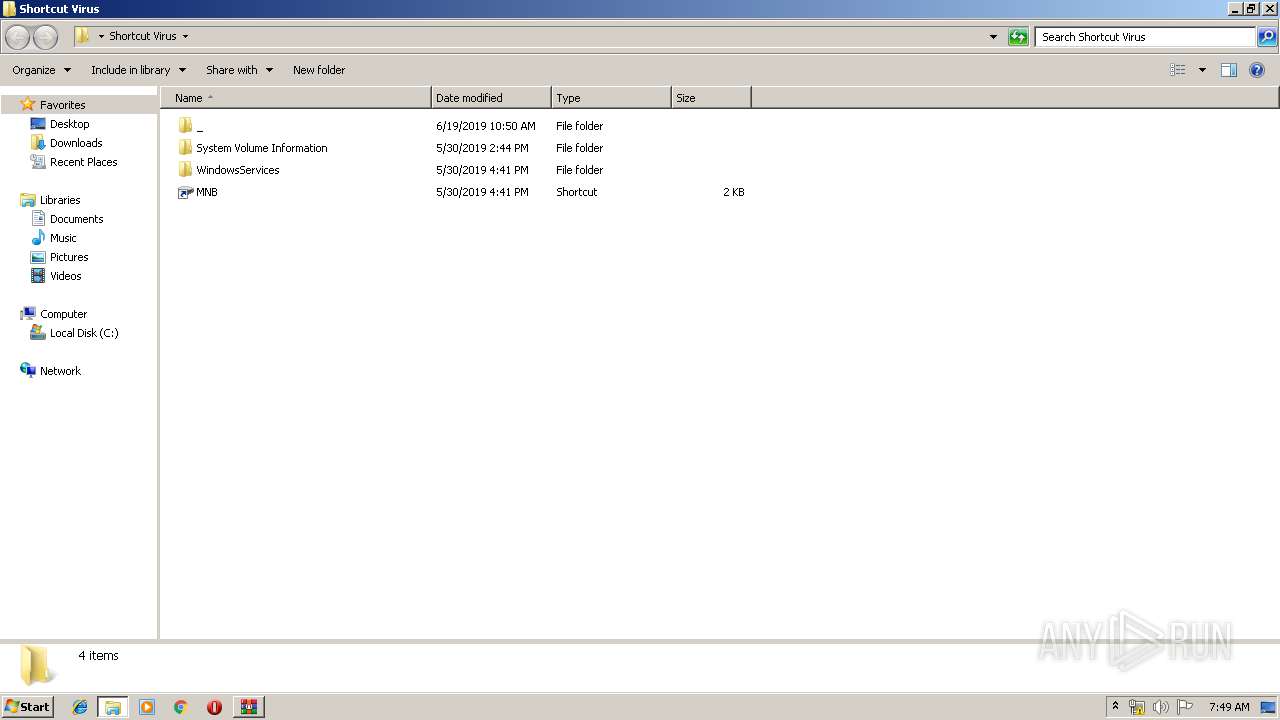
Task: Open Windows Media Player from taskbar
Action: click(x=147, y=707)
